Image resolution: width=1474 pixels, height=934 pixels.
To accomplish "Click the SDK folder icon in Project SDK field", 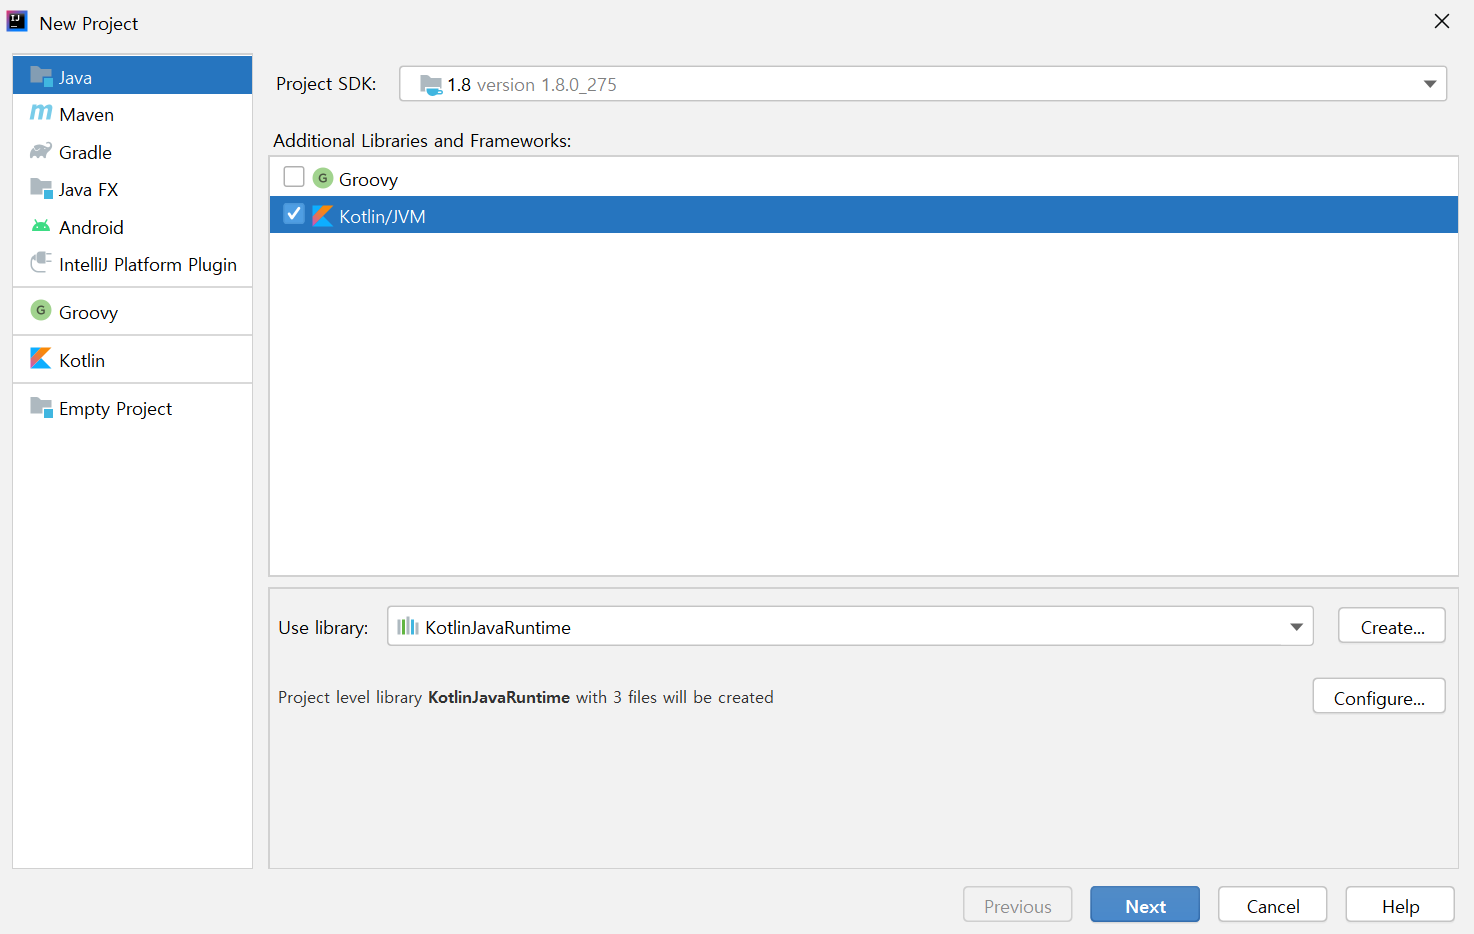I will (x=431, y=84).
